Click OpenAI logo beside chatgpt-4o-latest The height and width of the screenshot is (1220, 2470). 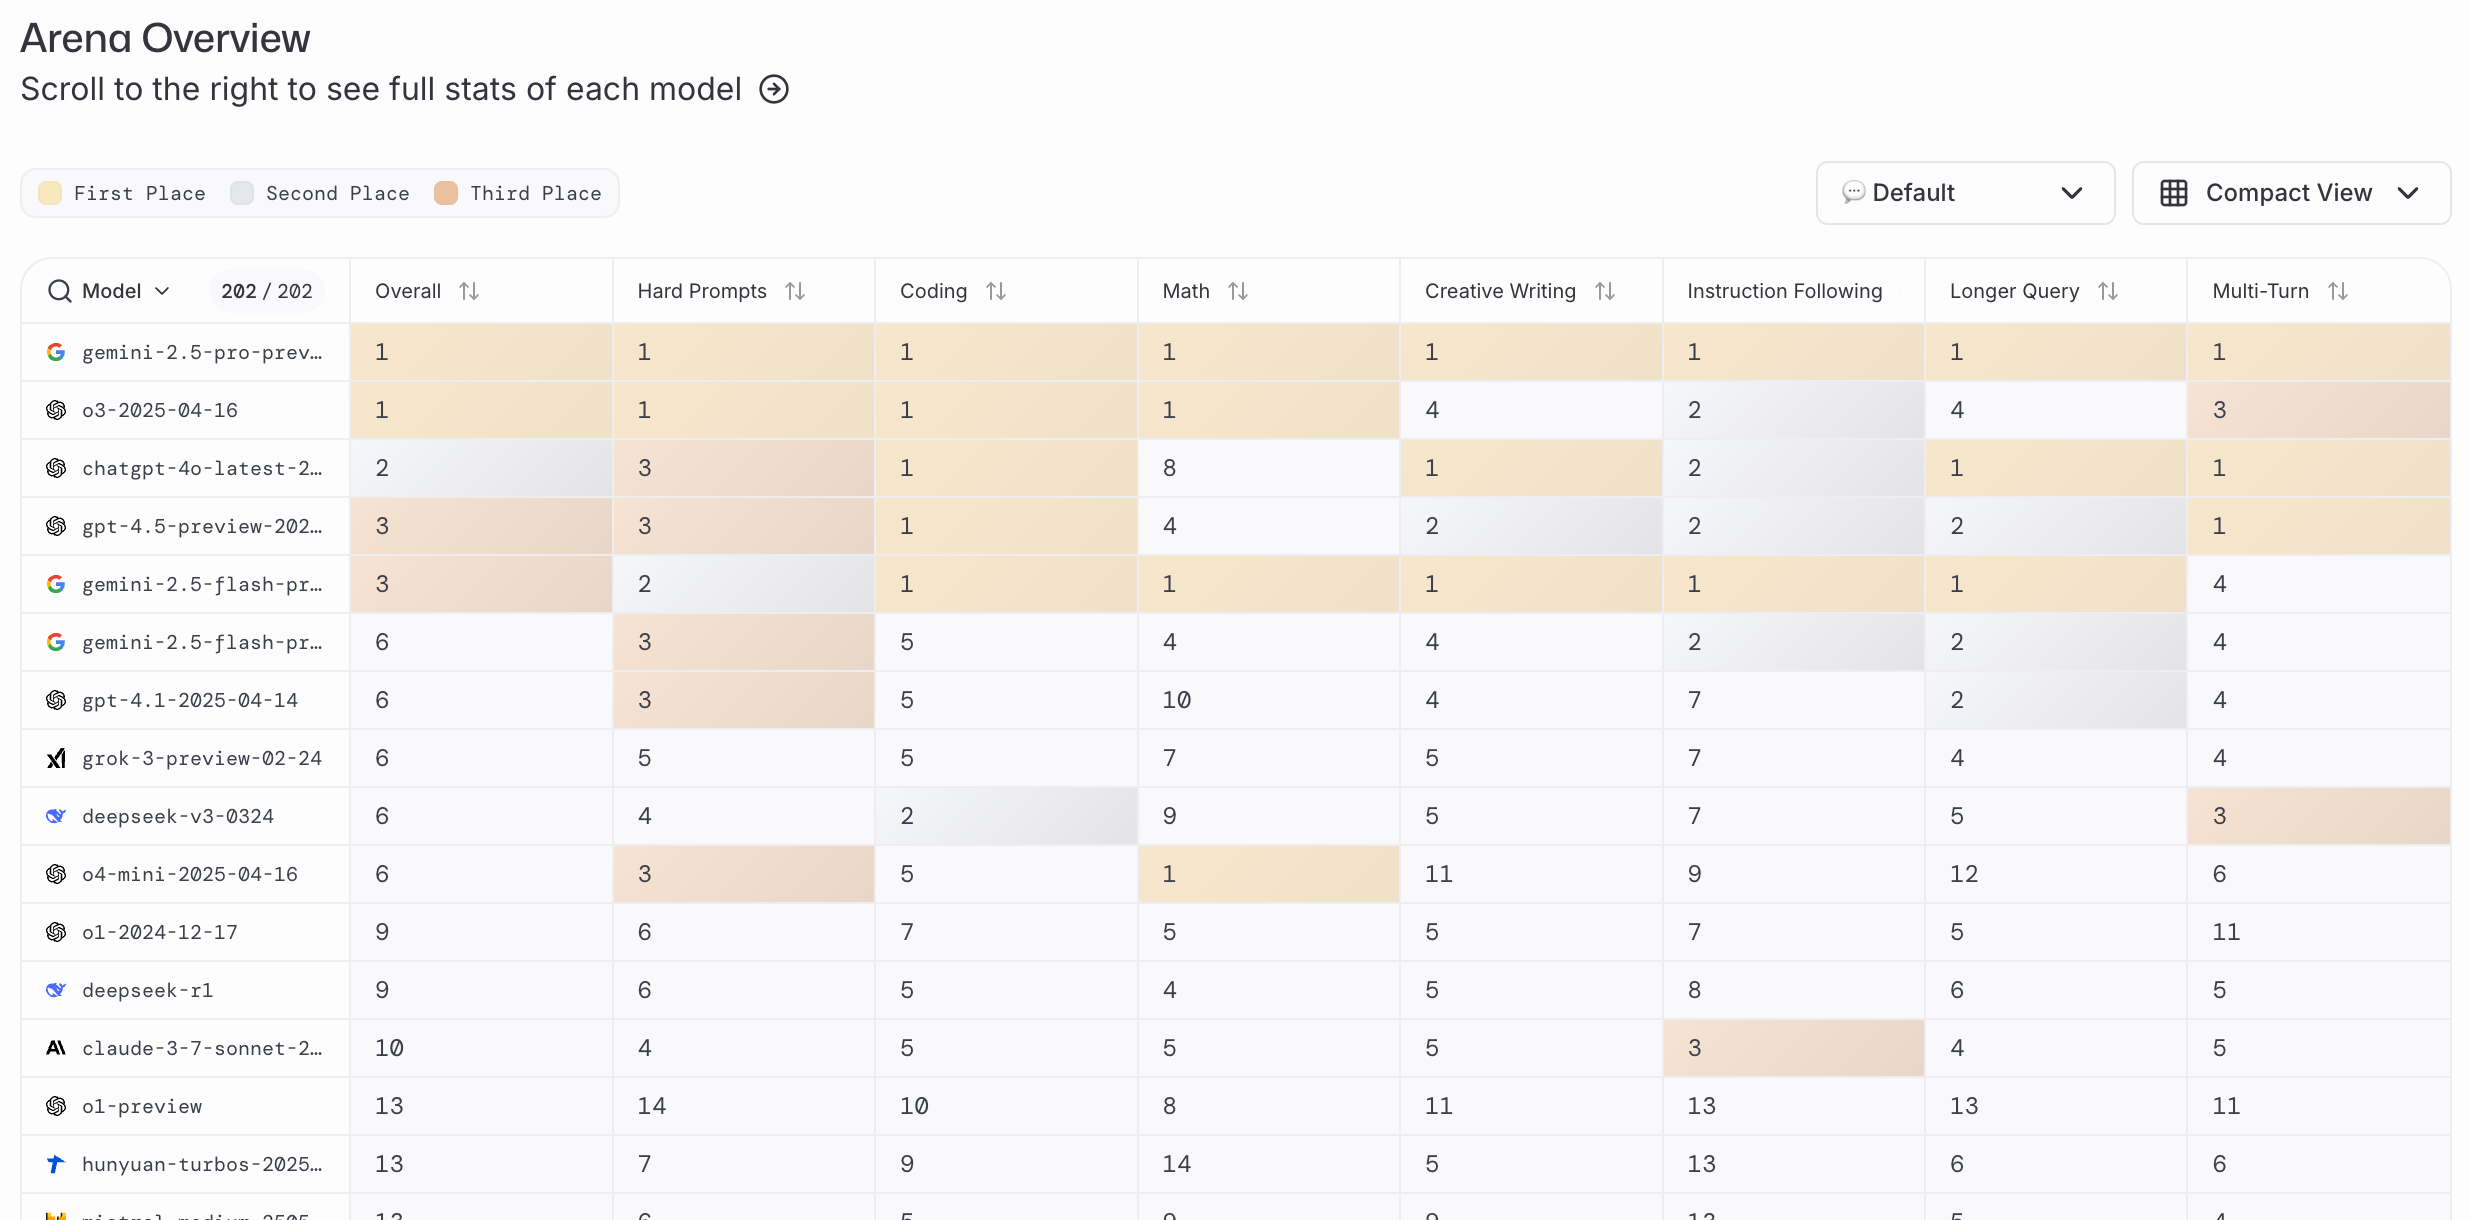click(56, 468)
